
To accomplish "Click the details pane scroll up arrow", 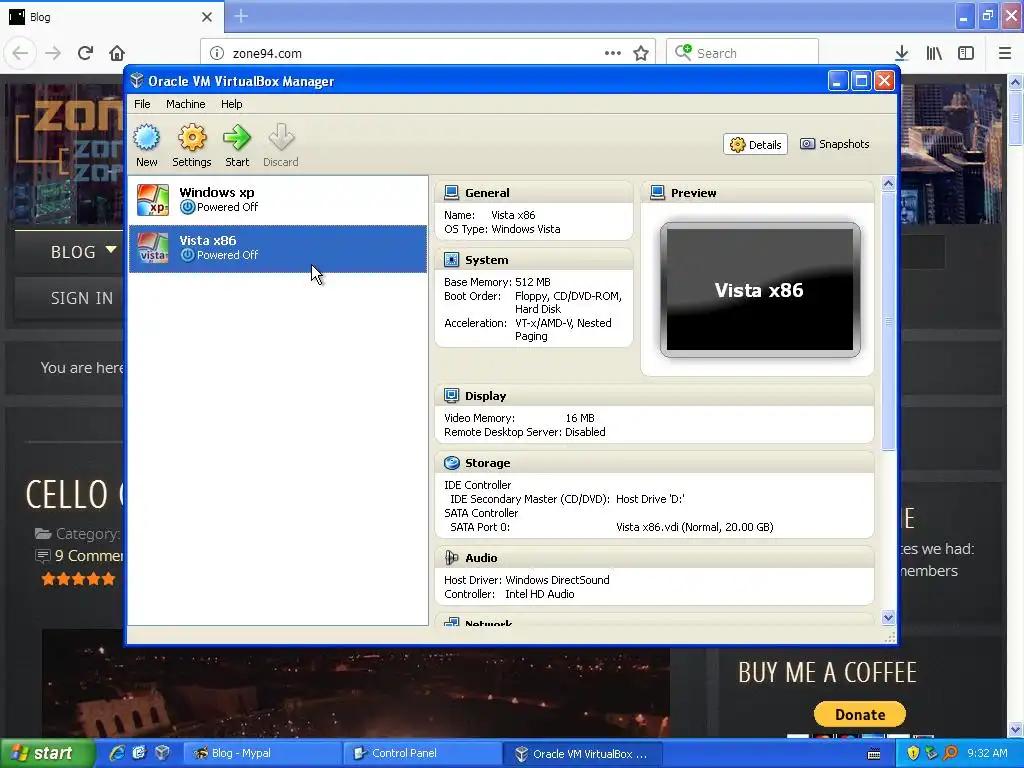I will point(888,184).
